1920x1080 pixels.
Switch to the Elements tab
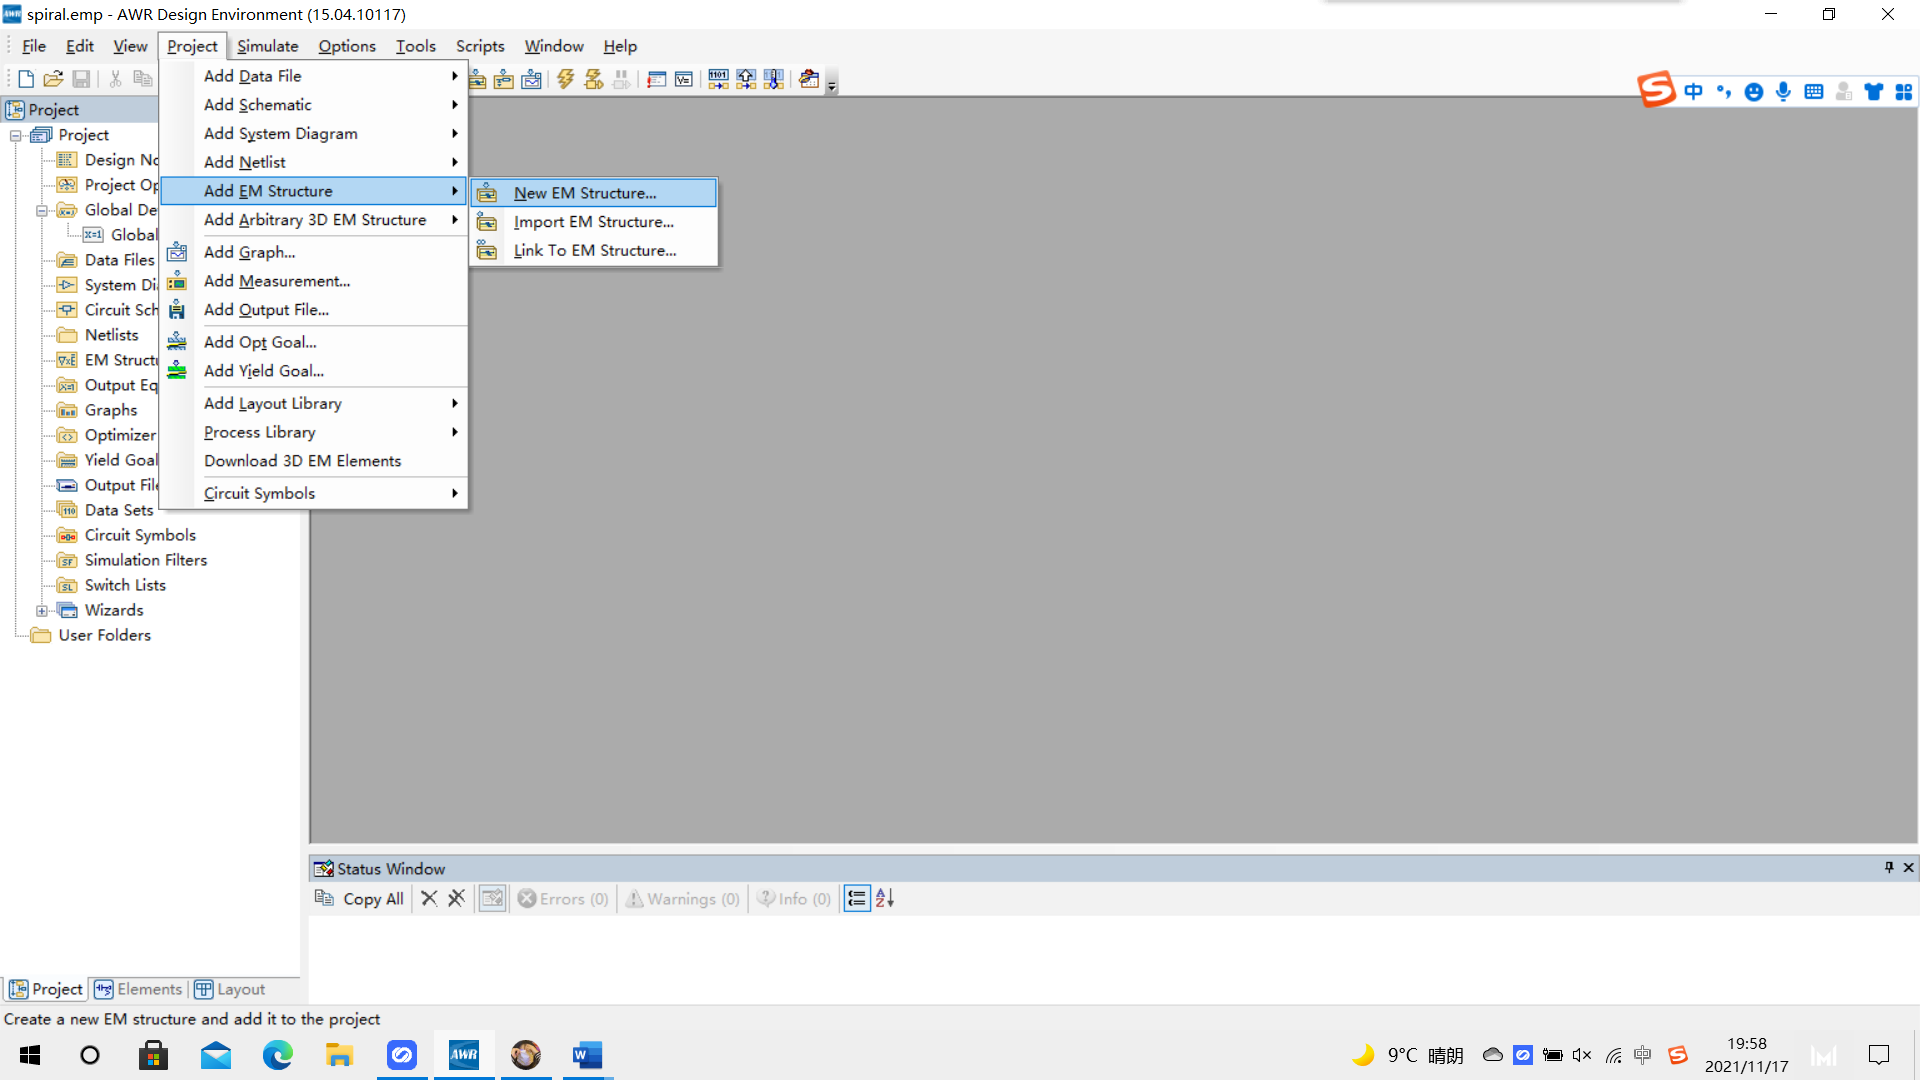pos(139,989)
